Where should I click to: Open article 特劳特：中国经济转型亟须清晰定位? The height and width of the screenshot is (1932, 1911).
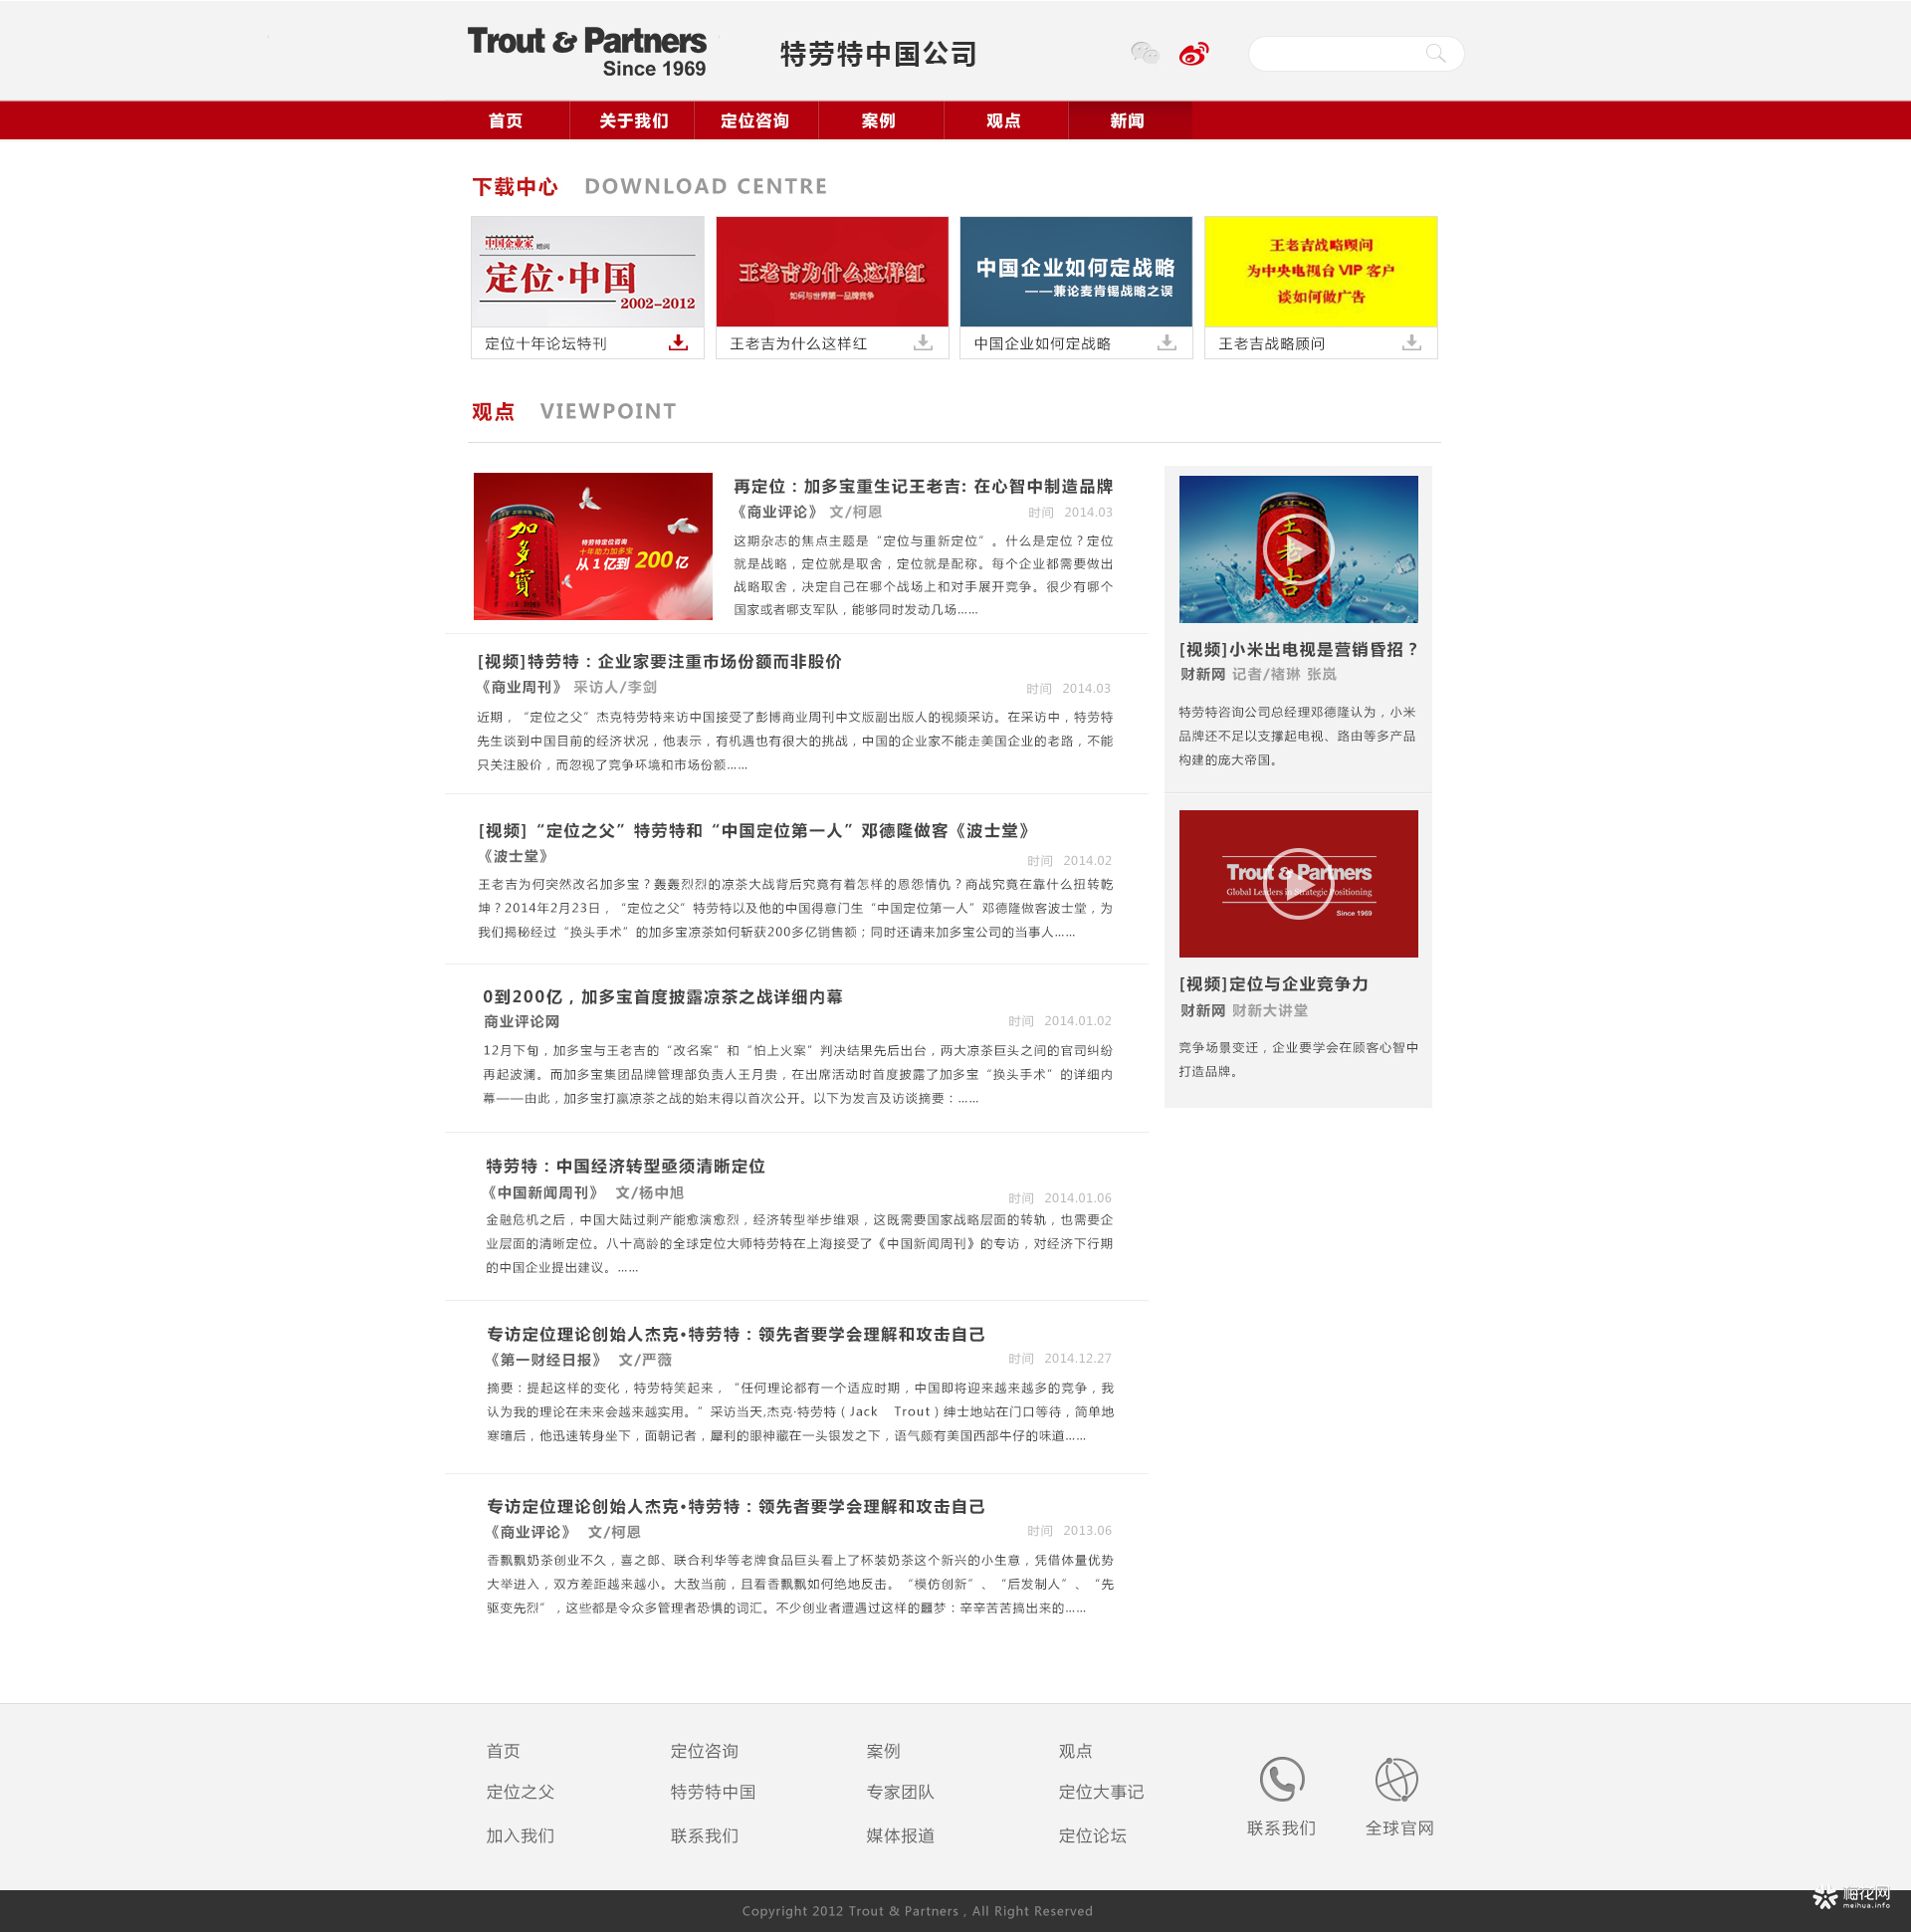click(x=626, y=1166)
